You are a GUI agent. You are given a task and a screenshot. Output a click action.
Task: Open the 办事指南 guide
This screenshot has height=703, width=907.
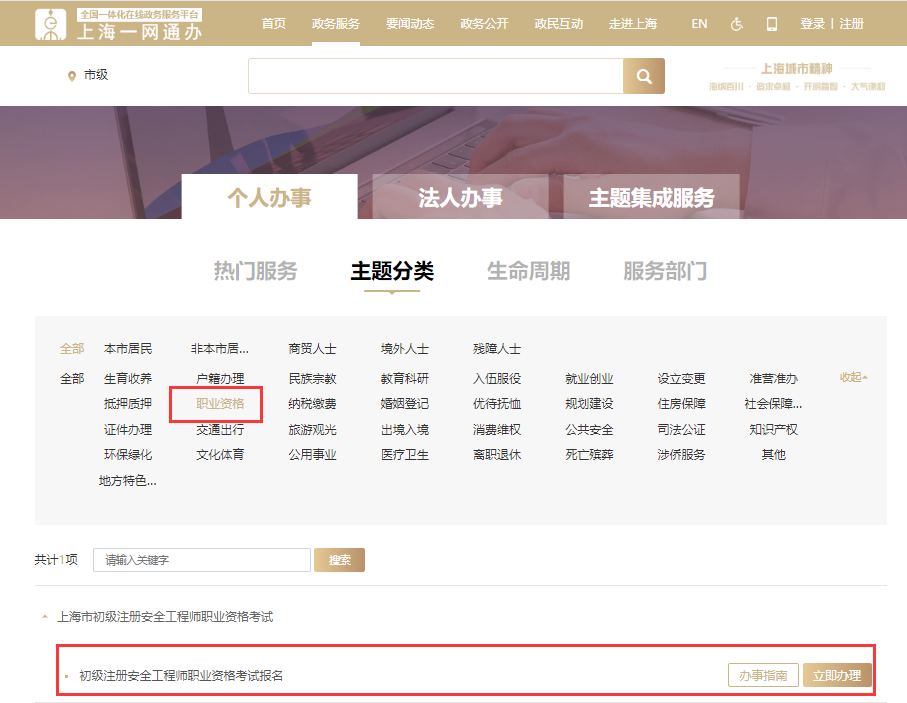coord(762,675)
